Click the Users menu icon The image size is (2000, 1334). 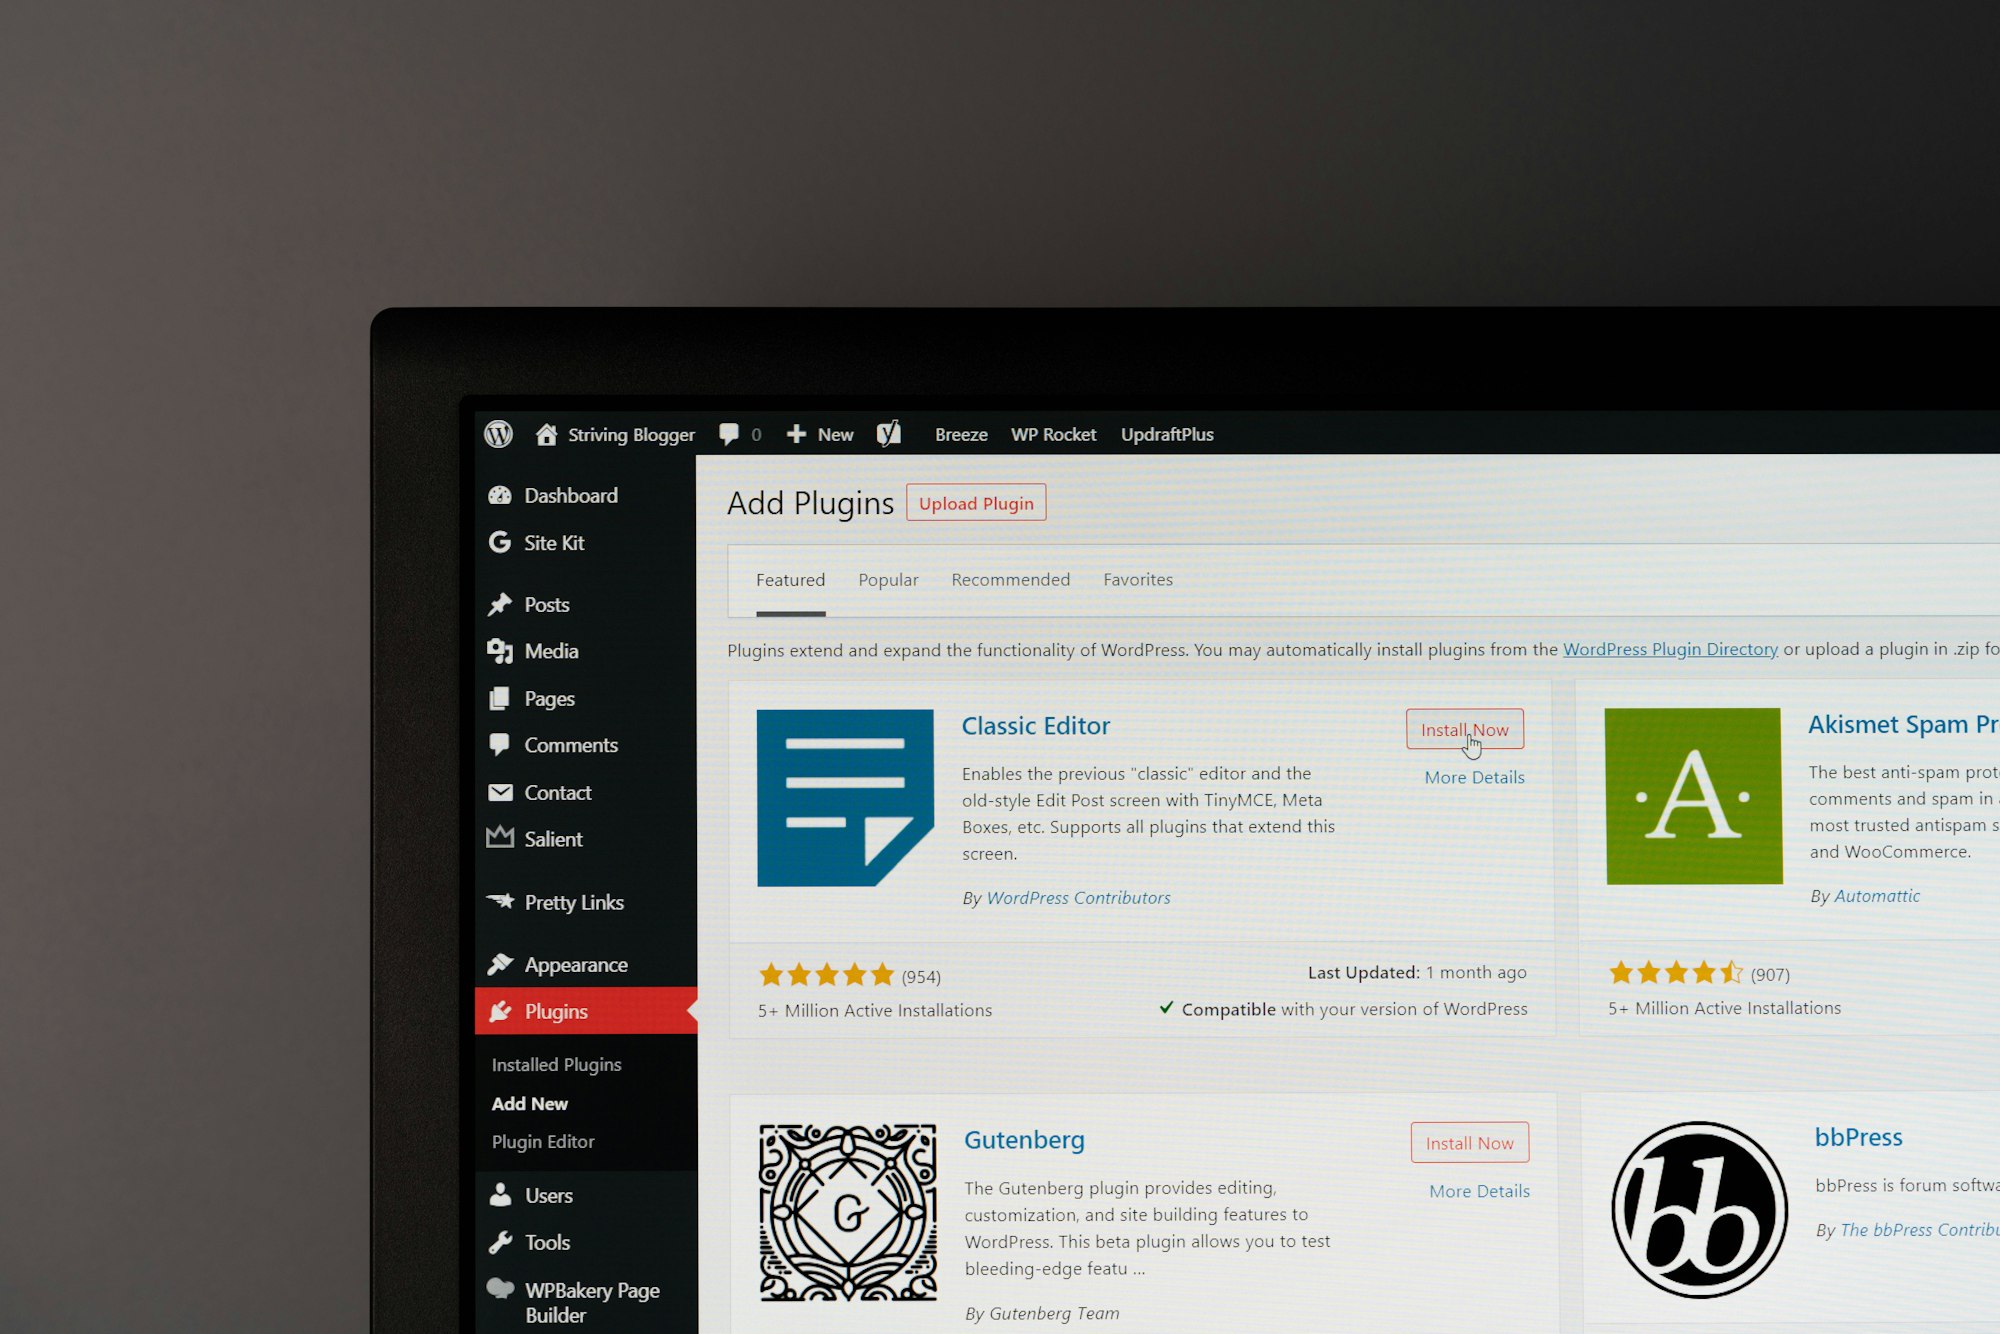coord(501,1194)
